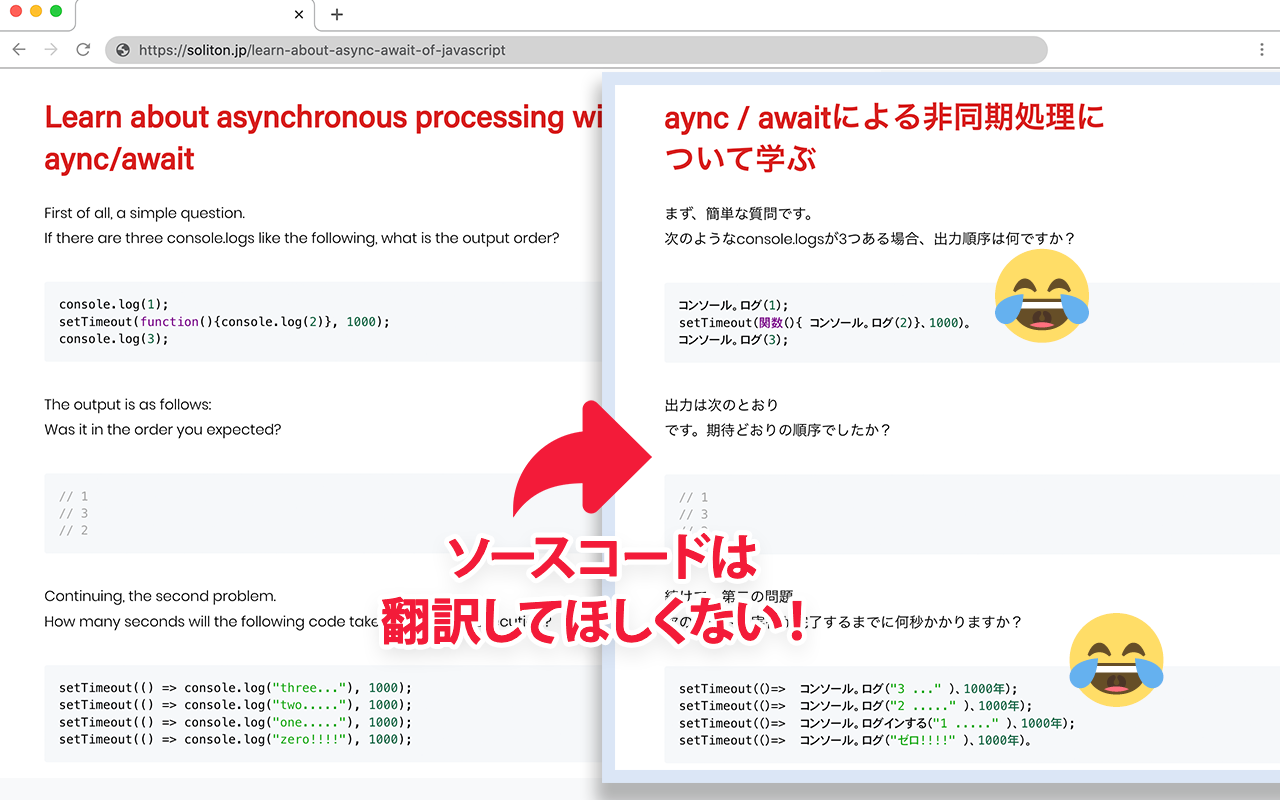The height and width of the screenshot is (800, 1280).
Task: Click the translated code 'コンソール。ログ(1);'
Action: 733,305
